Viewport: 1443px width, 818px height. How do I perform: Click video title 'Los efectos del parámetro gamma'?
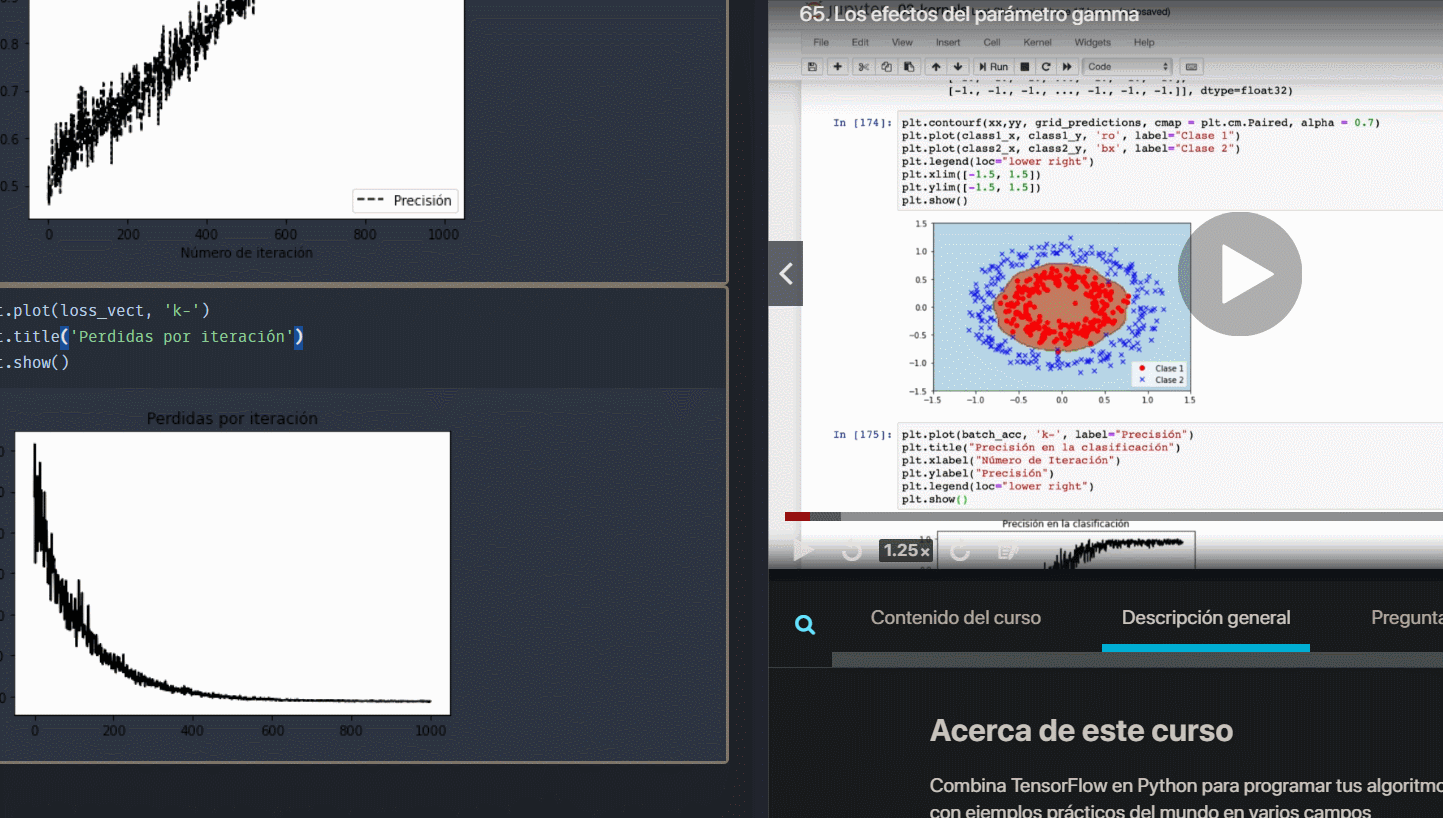[x=969, y=15]
